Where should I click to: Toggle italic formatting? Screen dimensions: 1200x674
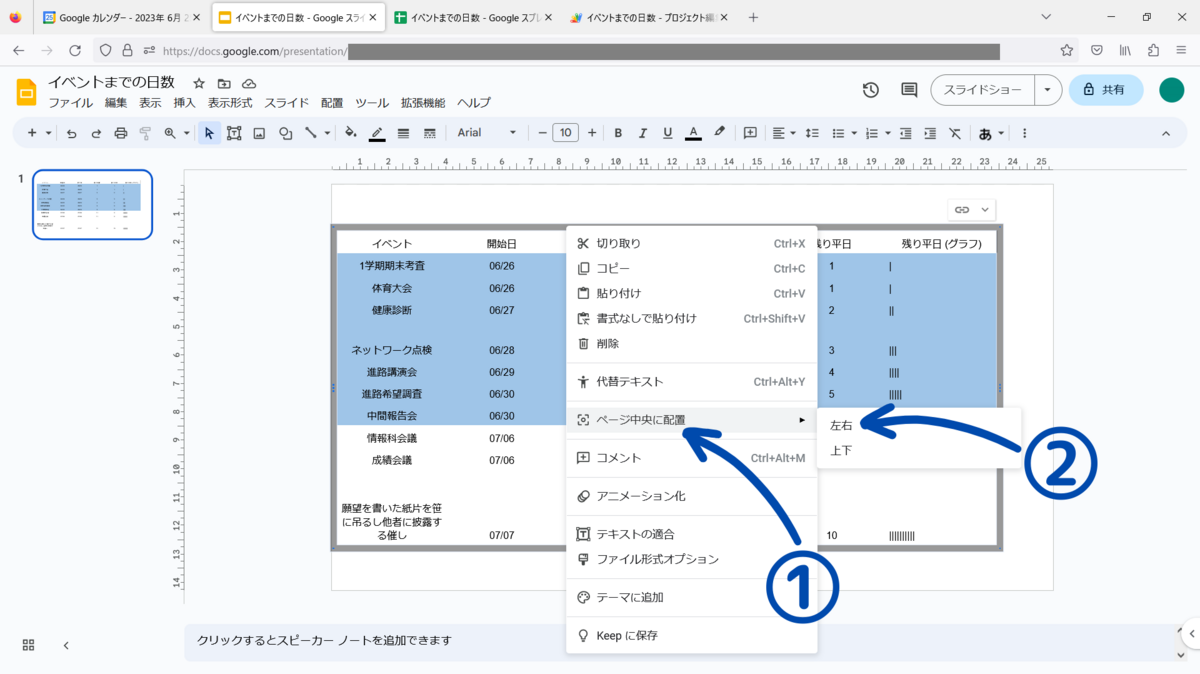tap(643, 133)
